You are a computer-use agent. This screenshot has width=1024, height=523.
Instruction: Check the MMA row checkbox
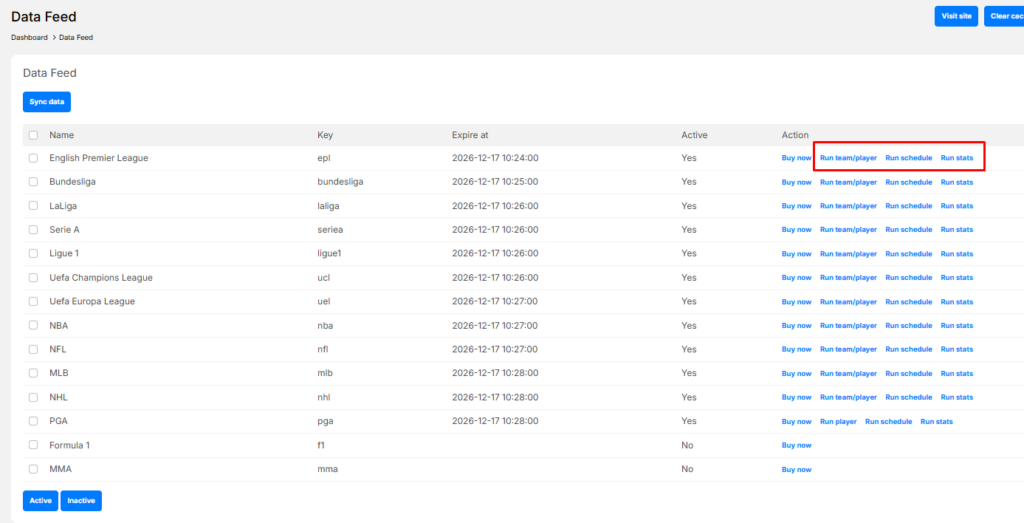[x=33, y=469]
